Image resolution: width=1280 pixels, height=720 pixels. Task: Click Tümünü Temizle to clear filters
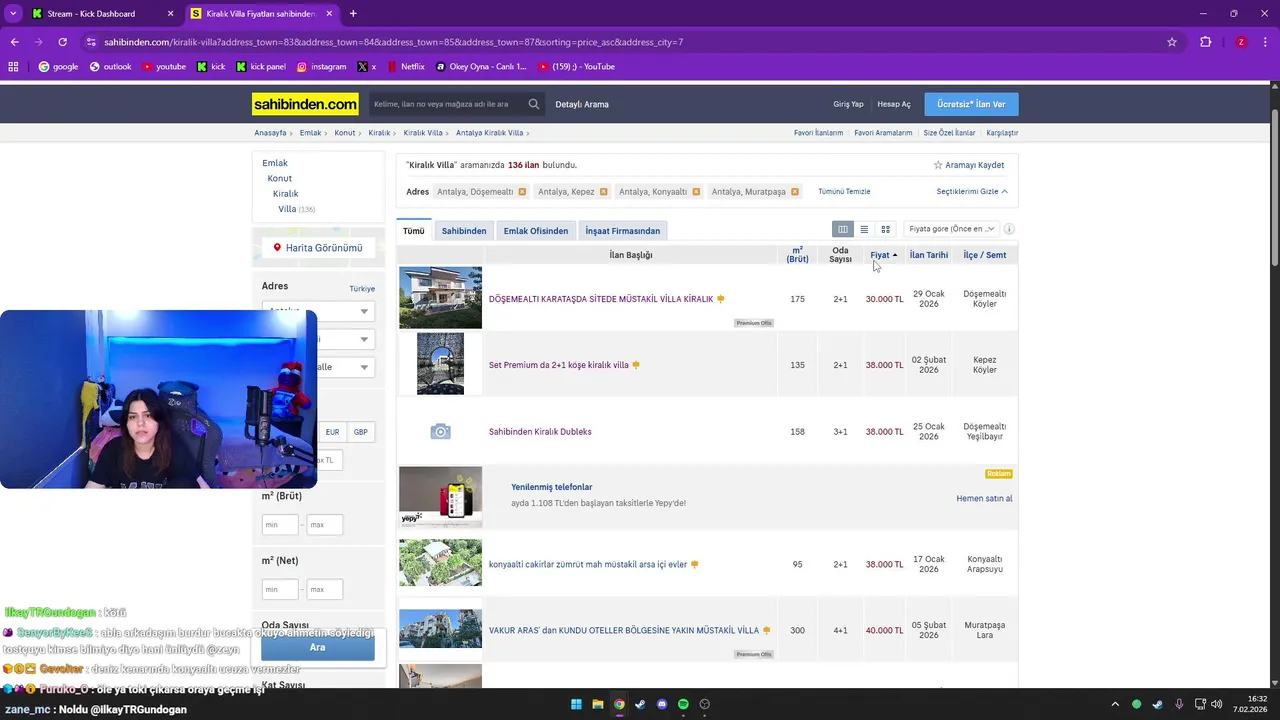tap(844, 192)
